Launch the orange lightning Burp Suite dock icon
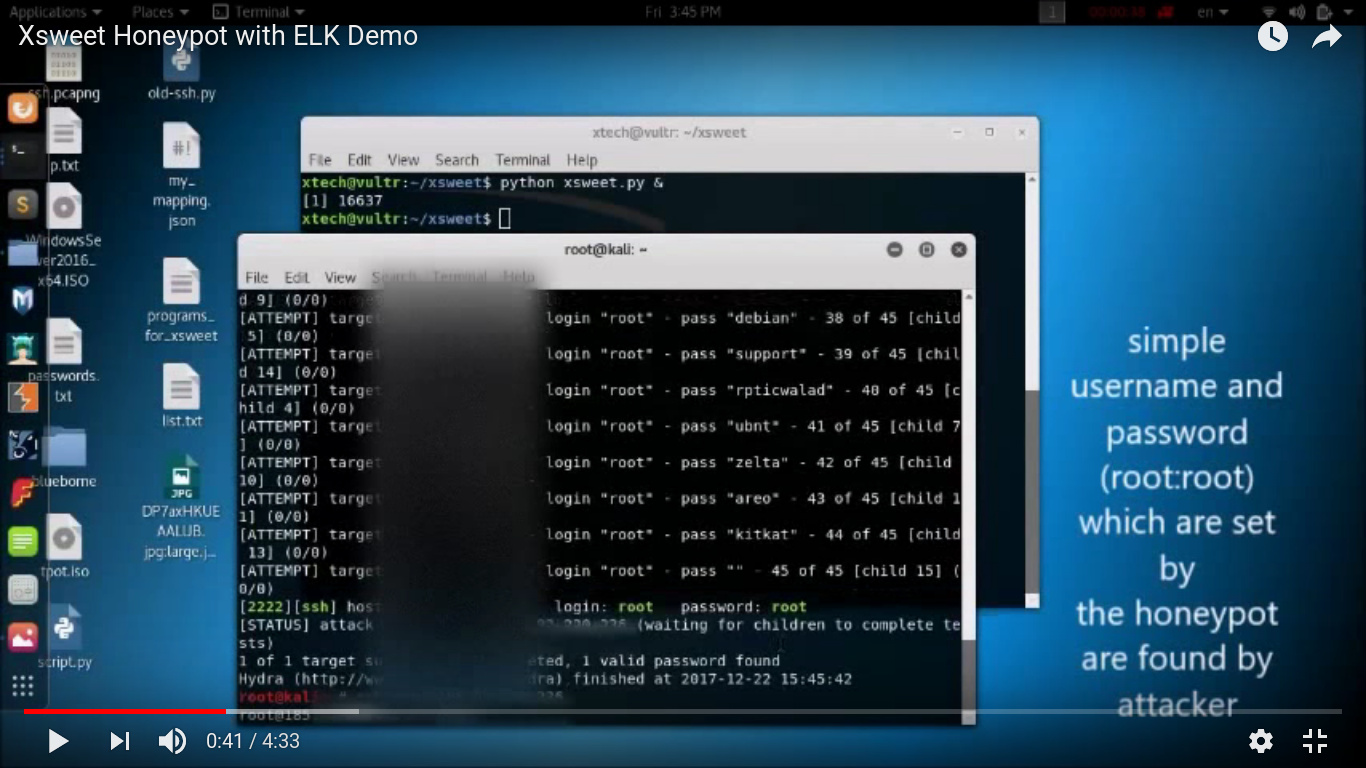Screen dimensions: 1366x768 (x=22, y=397)
